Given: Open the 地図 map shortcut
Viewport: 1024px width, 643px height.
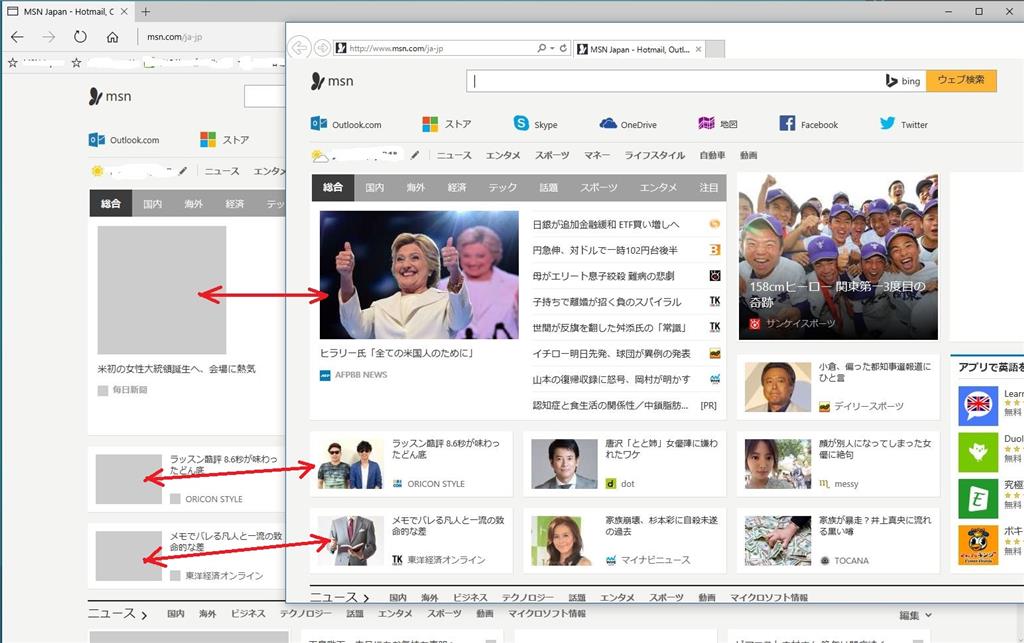Looking at the screenshot, I should click(x=718, y=124).
